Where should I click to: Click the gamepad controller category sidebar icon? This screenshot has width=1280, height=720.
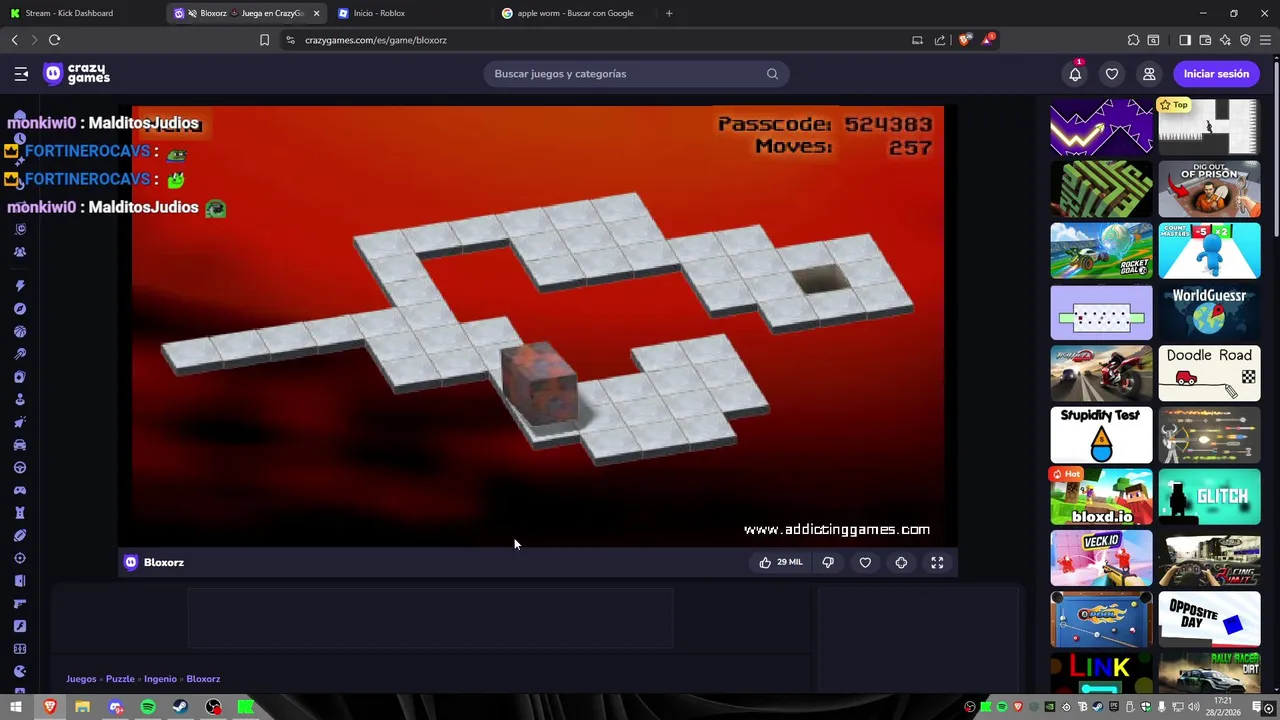pos(20,490)
